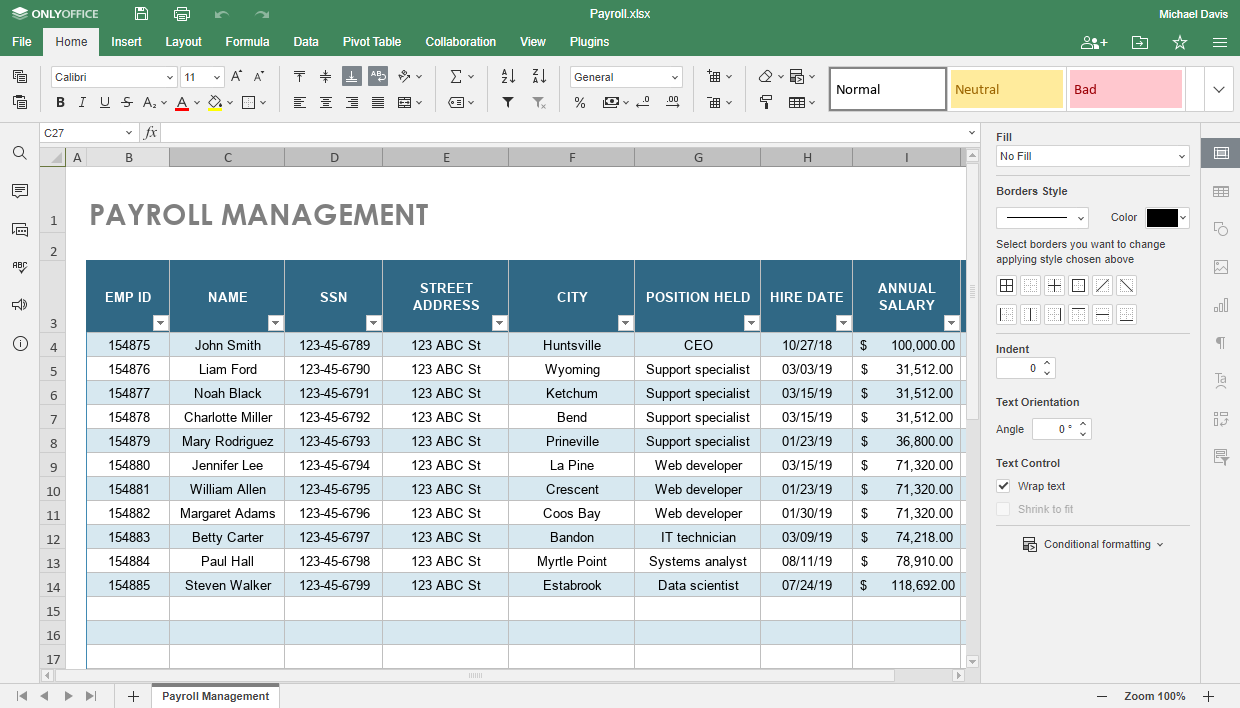The height and width of the screenshot is (708, 1240).
Task: Open the Pivot Table tab
Action: [x=372, y=42]
